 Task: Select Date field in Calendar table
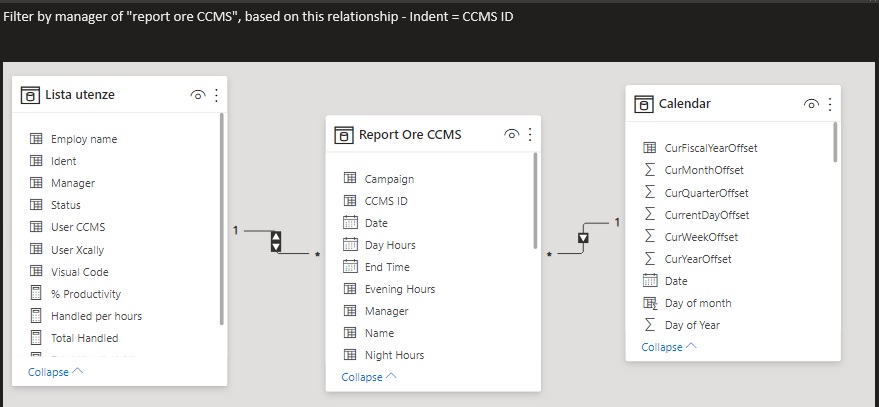(676, 281)
